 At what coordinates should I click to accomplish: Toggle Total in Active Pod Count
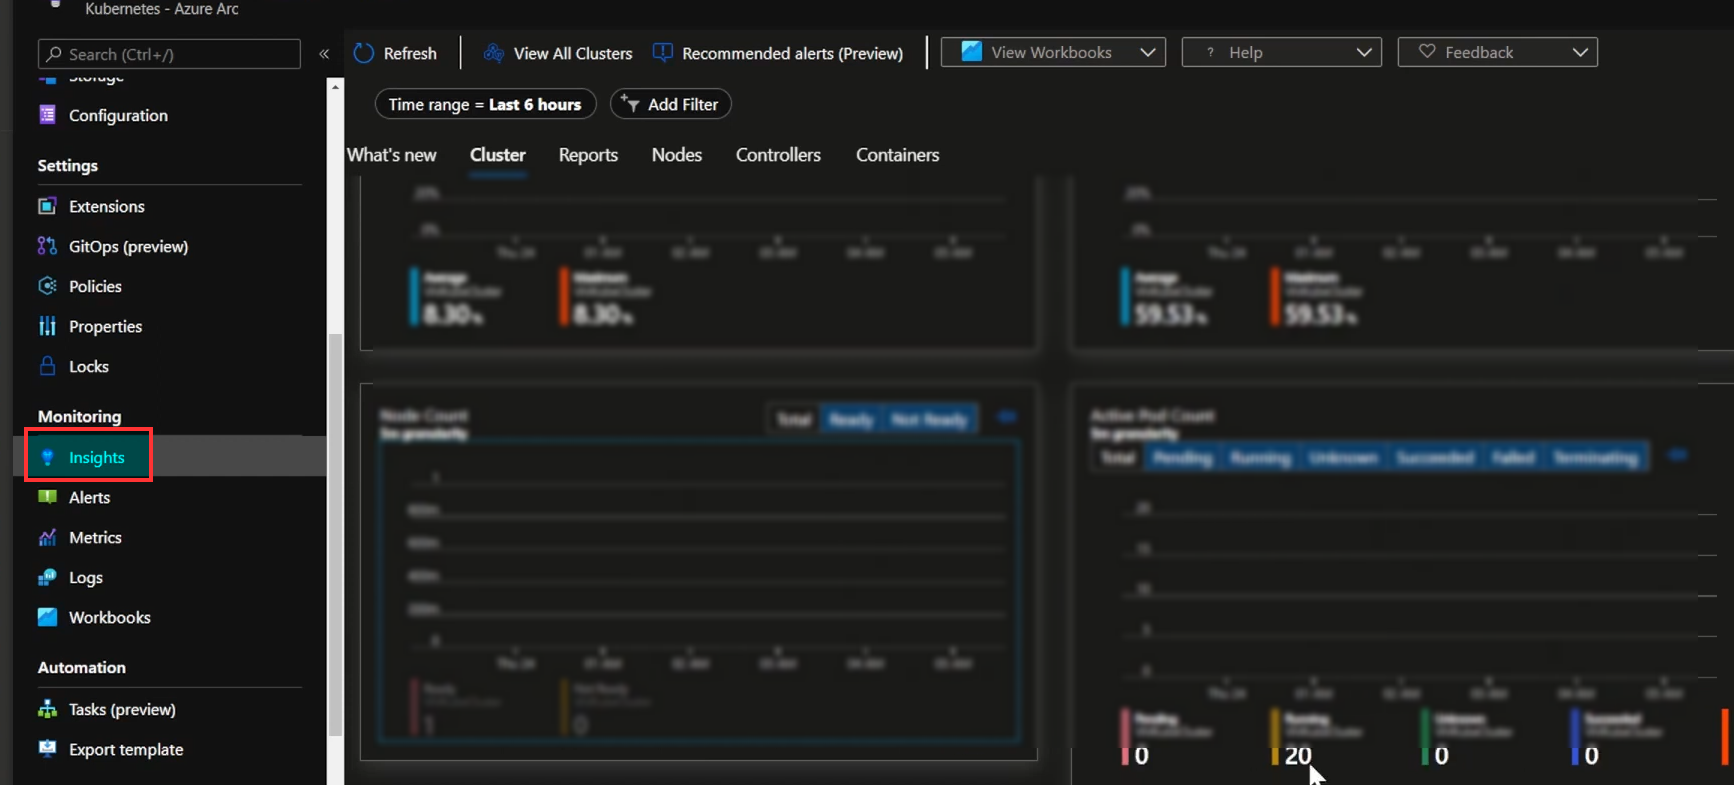tap(1117, 458)
